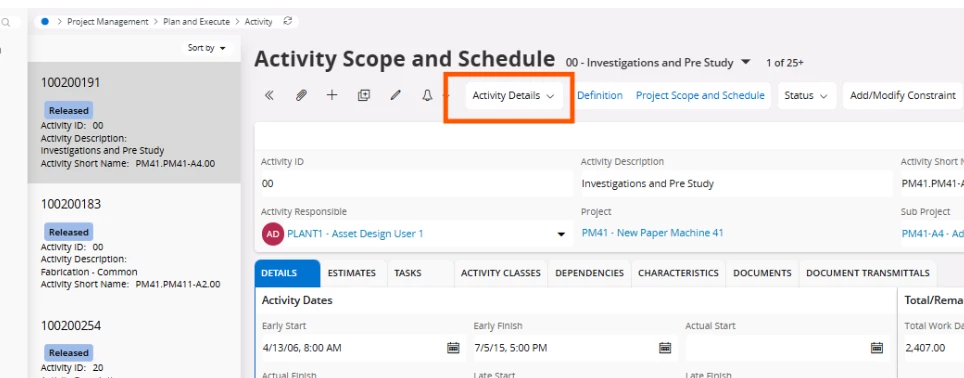
Task: Collapse the record list panel chevron icon
Action: [x=269, y=95]
